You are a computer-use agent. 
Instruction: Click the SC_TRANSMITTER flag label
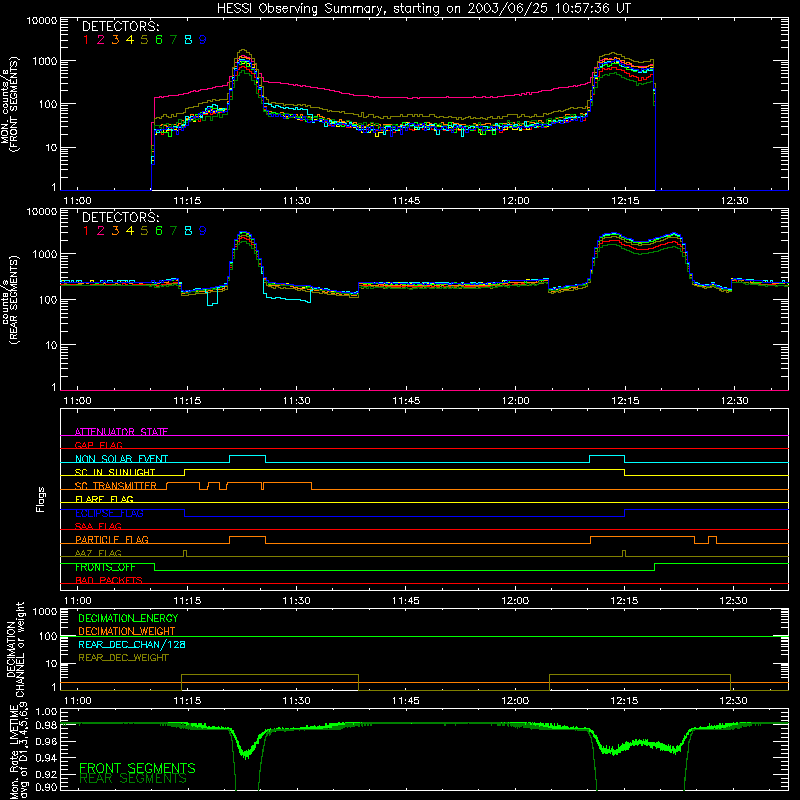click(x=115, y=486)
